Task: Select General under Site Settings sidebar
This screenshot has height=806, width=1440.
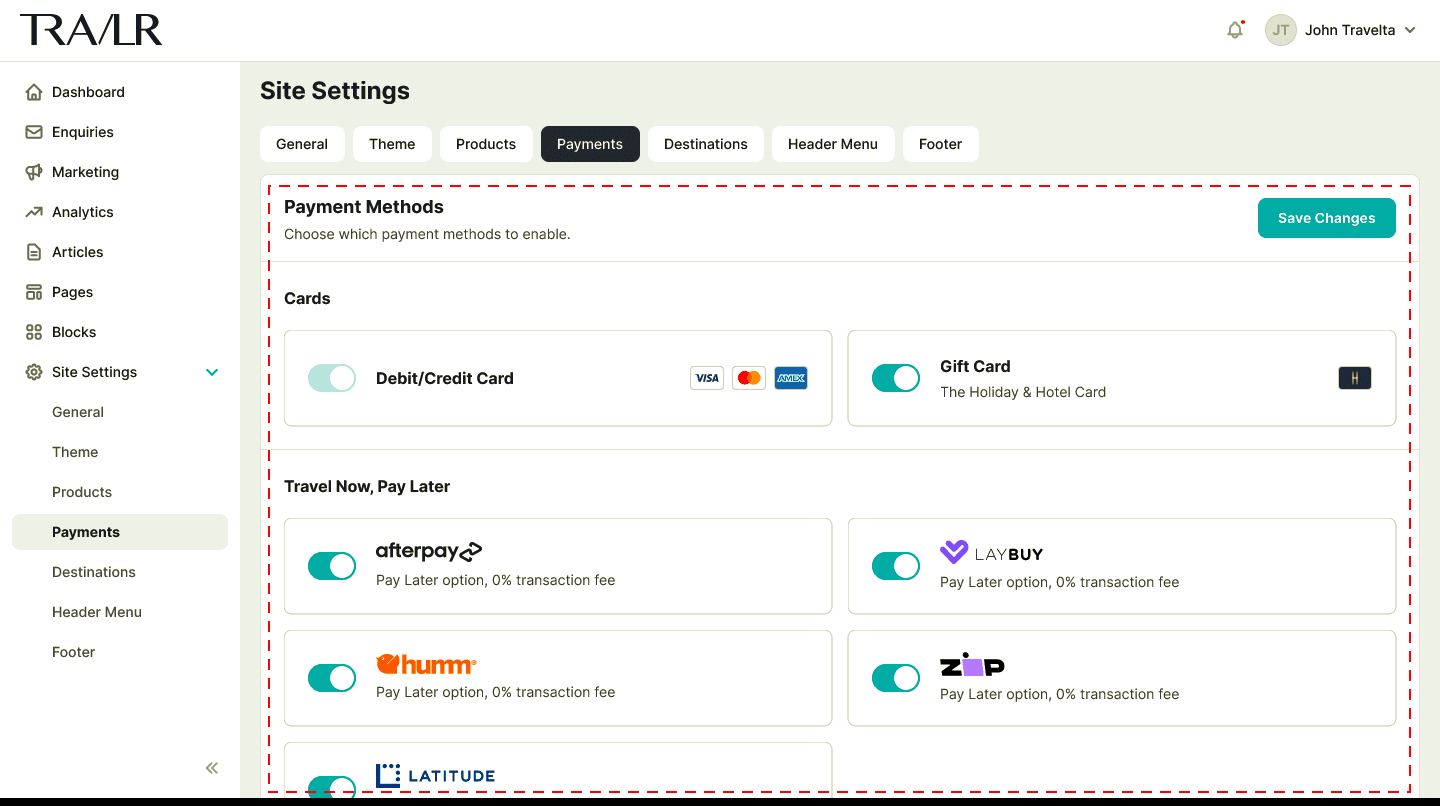Action: click(120, 412)
